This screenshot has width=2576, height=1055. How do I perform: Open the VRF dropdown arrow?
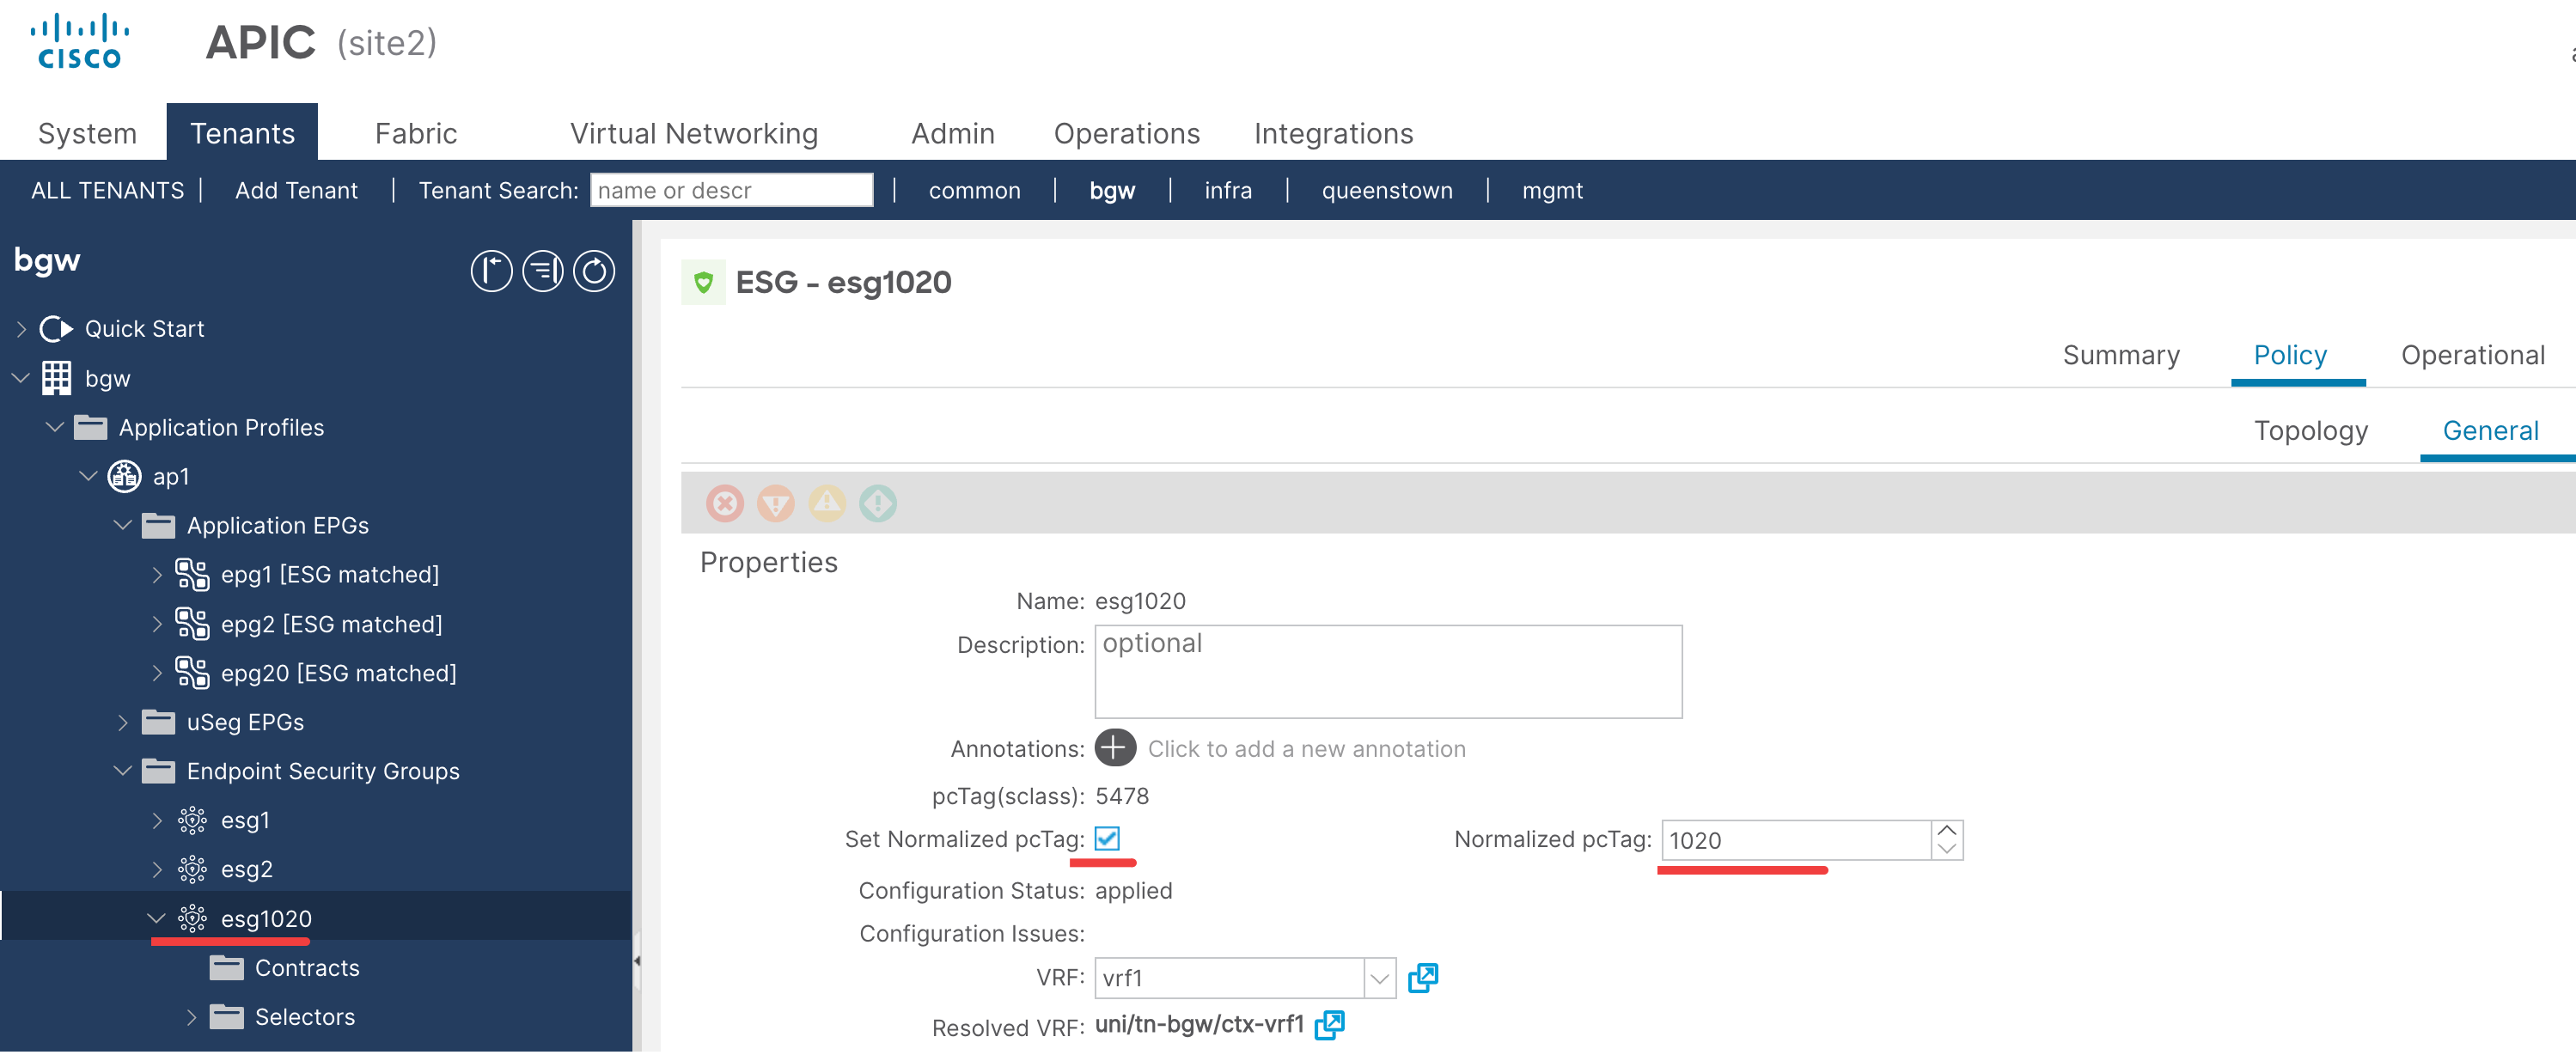1380,978
